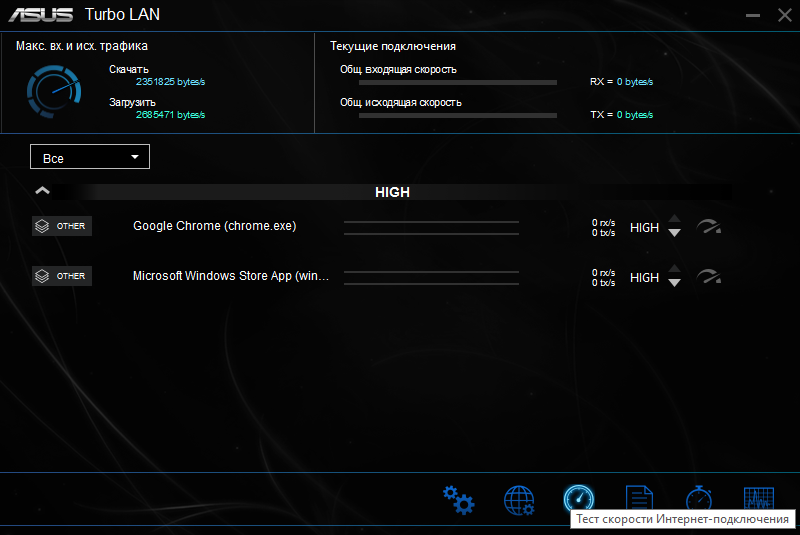Click the speed limiter icon for Google Chrome

pyautogui.click(x=709, y=226)
